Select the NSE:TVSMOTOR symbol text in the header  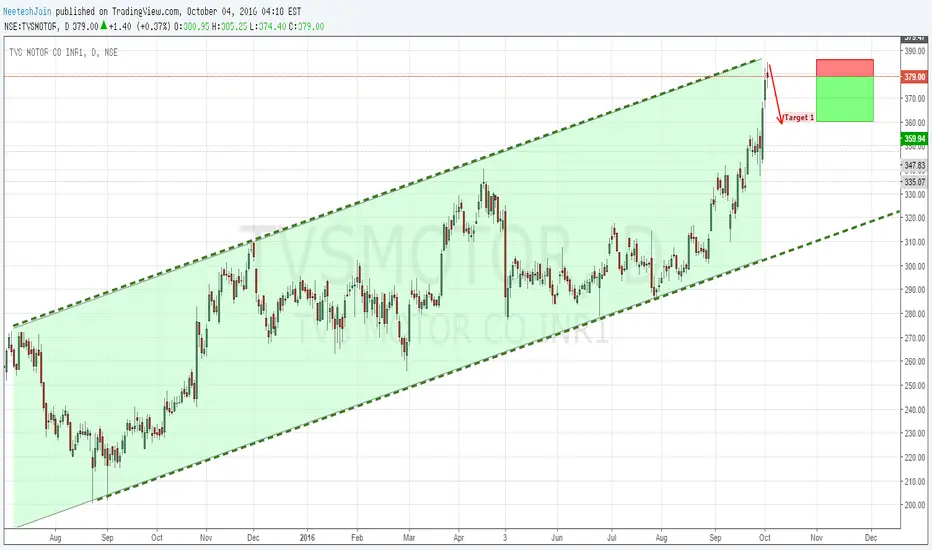[x=32, y=27]
